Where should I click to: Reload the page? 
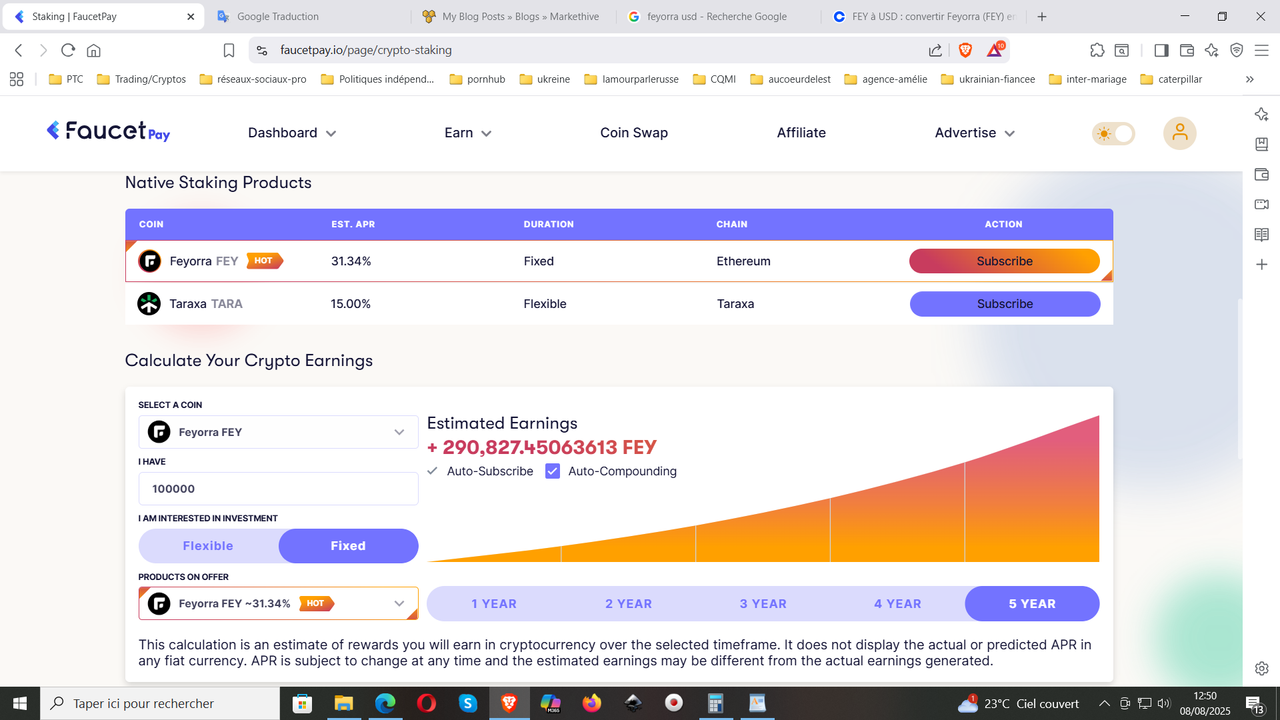[68, 50]
